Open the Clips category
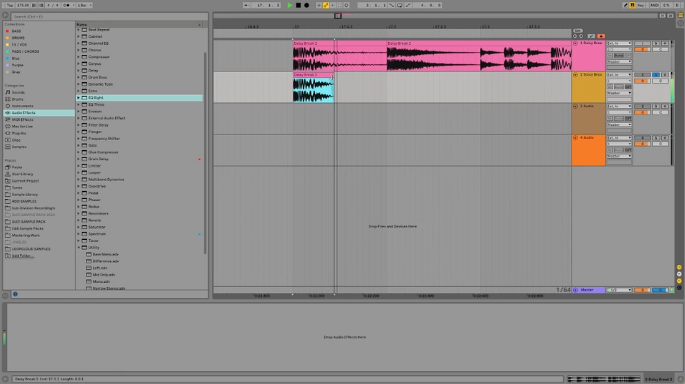The image size is (685, 384). click(x=16, y=140)
